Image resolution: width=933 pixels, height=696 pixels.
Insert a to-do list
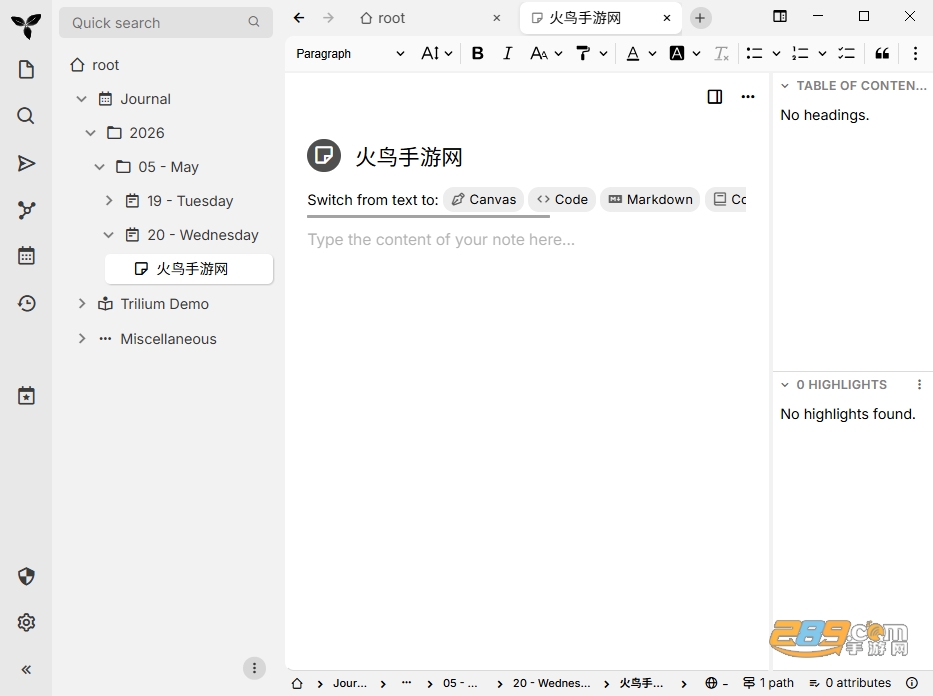846,54
